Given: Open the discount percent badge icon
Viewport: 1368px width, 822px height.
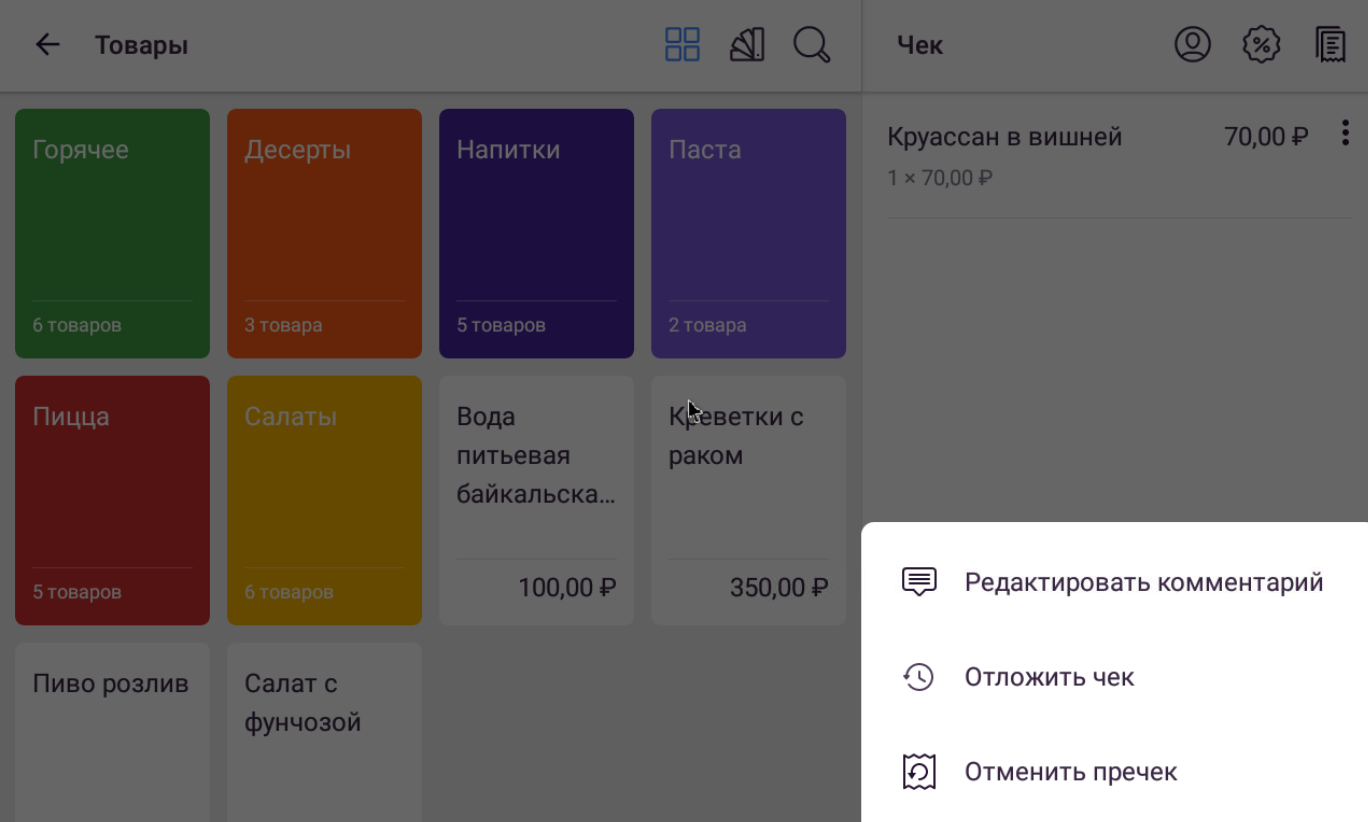Looking at the screenshot, I should click(x=1261, y=45).
